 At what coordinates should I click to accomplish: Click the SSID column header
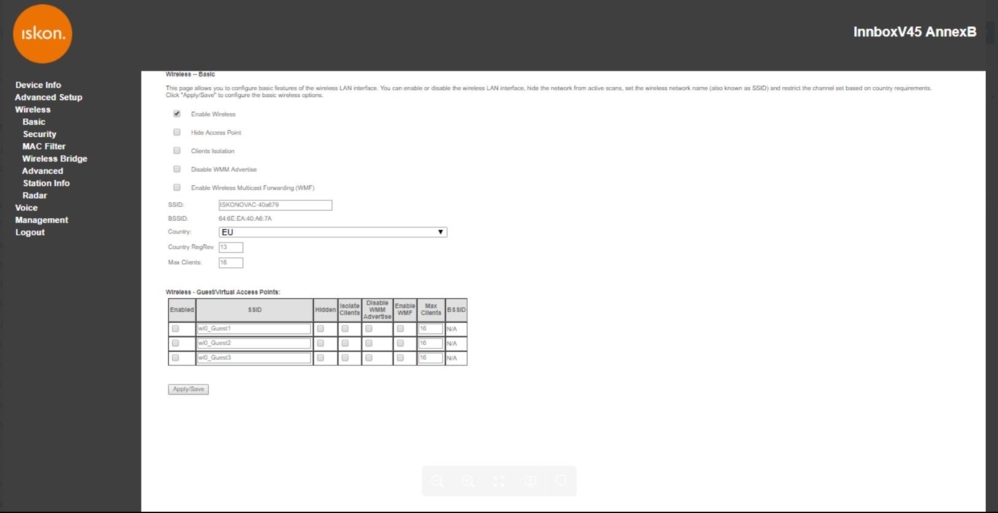point(255,309)
